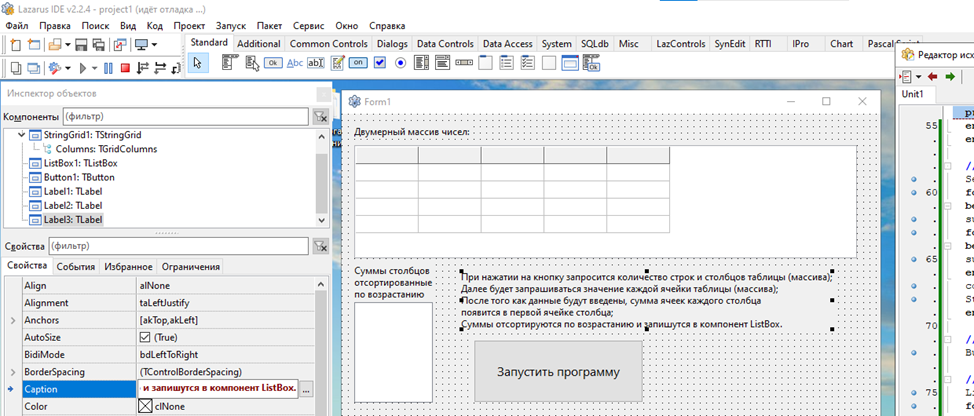Image resolution: width=974 pixels, height=416 pixels.
Task: Expand the Anchors property
Action: point(12,320)
